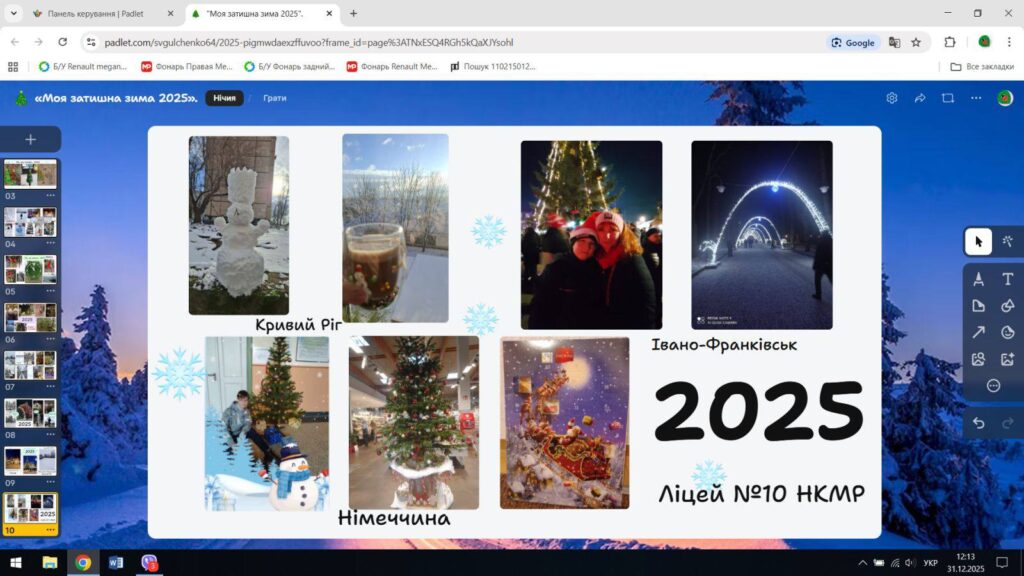Switch to the Грати mode
Screen dimensions: 1024x576
point(274,98)
